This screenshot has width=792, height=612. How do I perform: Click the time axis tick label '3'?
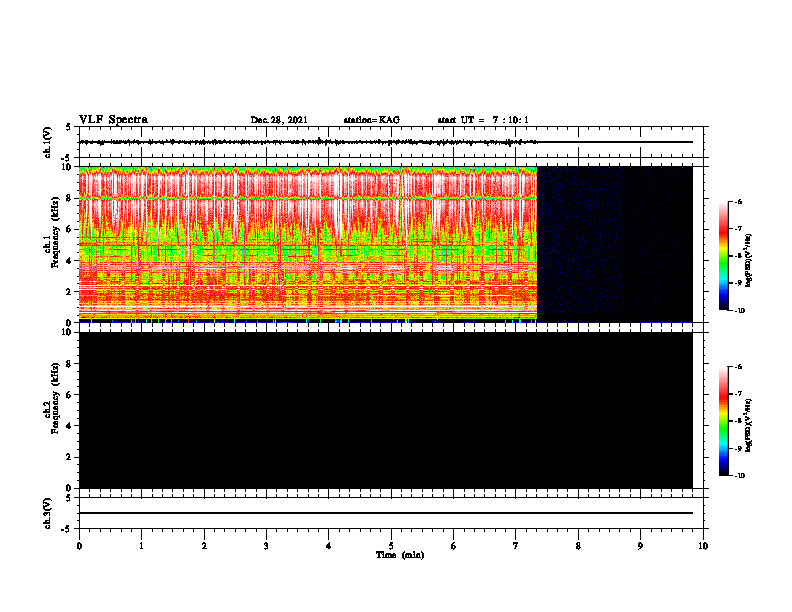266,546
